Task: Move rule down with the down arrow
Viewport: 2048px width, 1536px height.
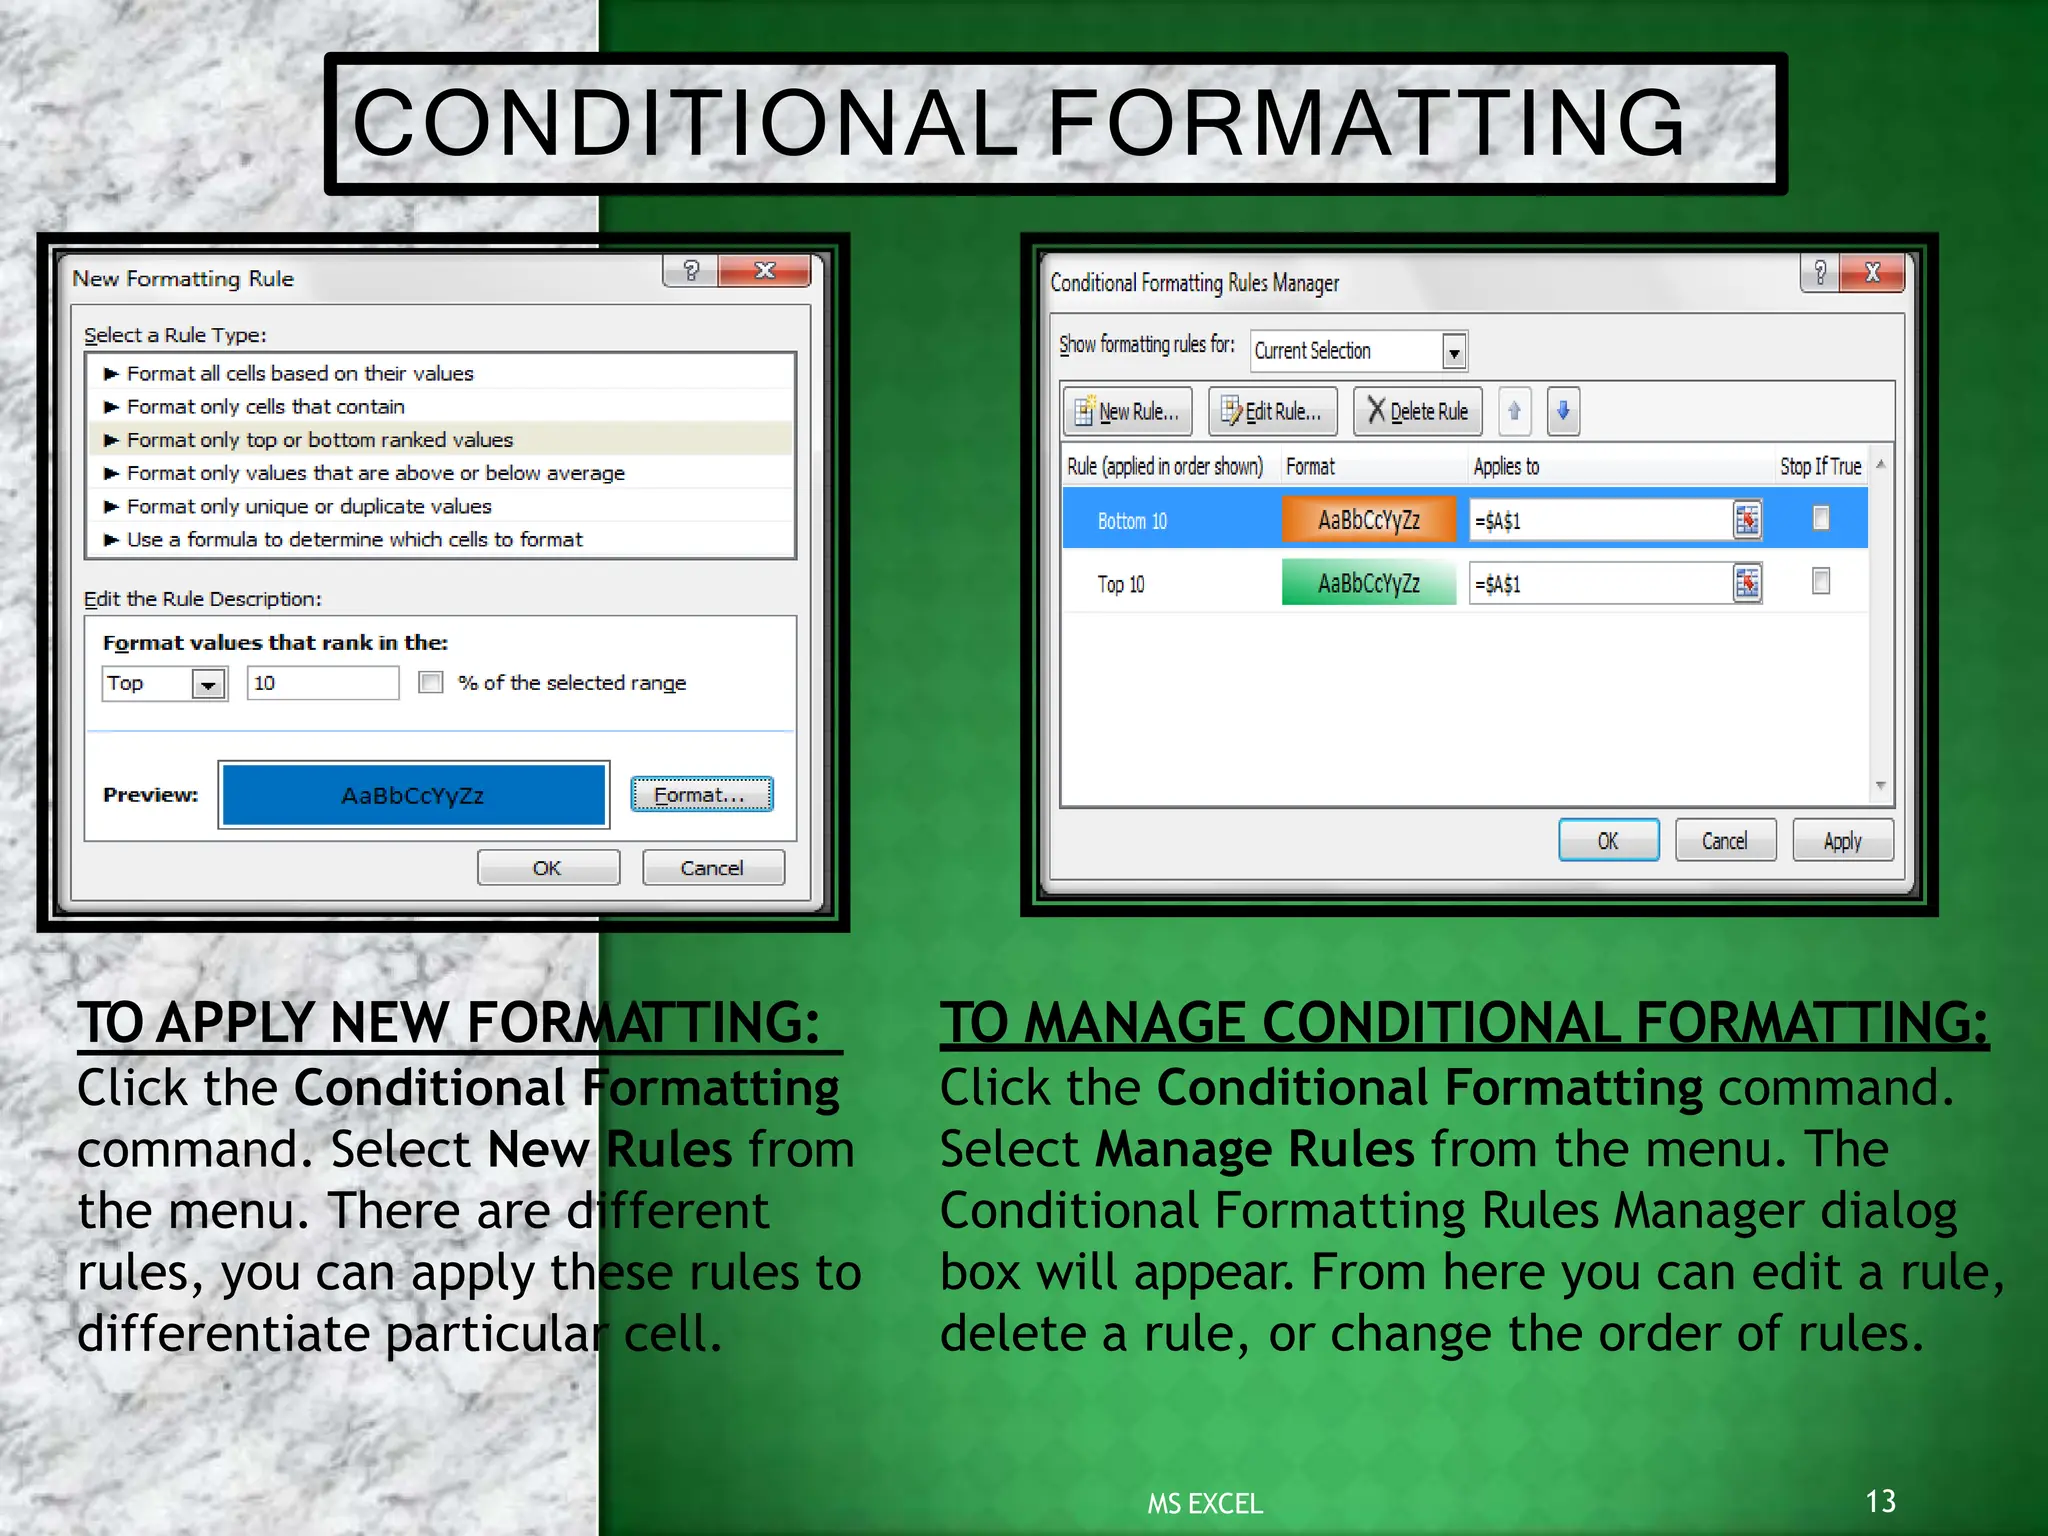Action: tap(1563, 411)
